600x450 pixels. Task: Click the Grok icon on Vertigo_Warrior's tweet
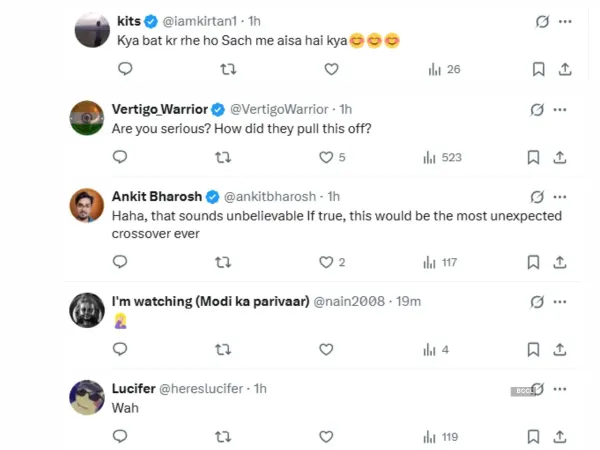pos(538,108)
